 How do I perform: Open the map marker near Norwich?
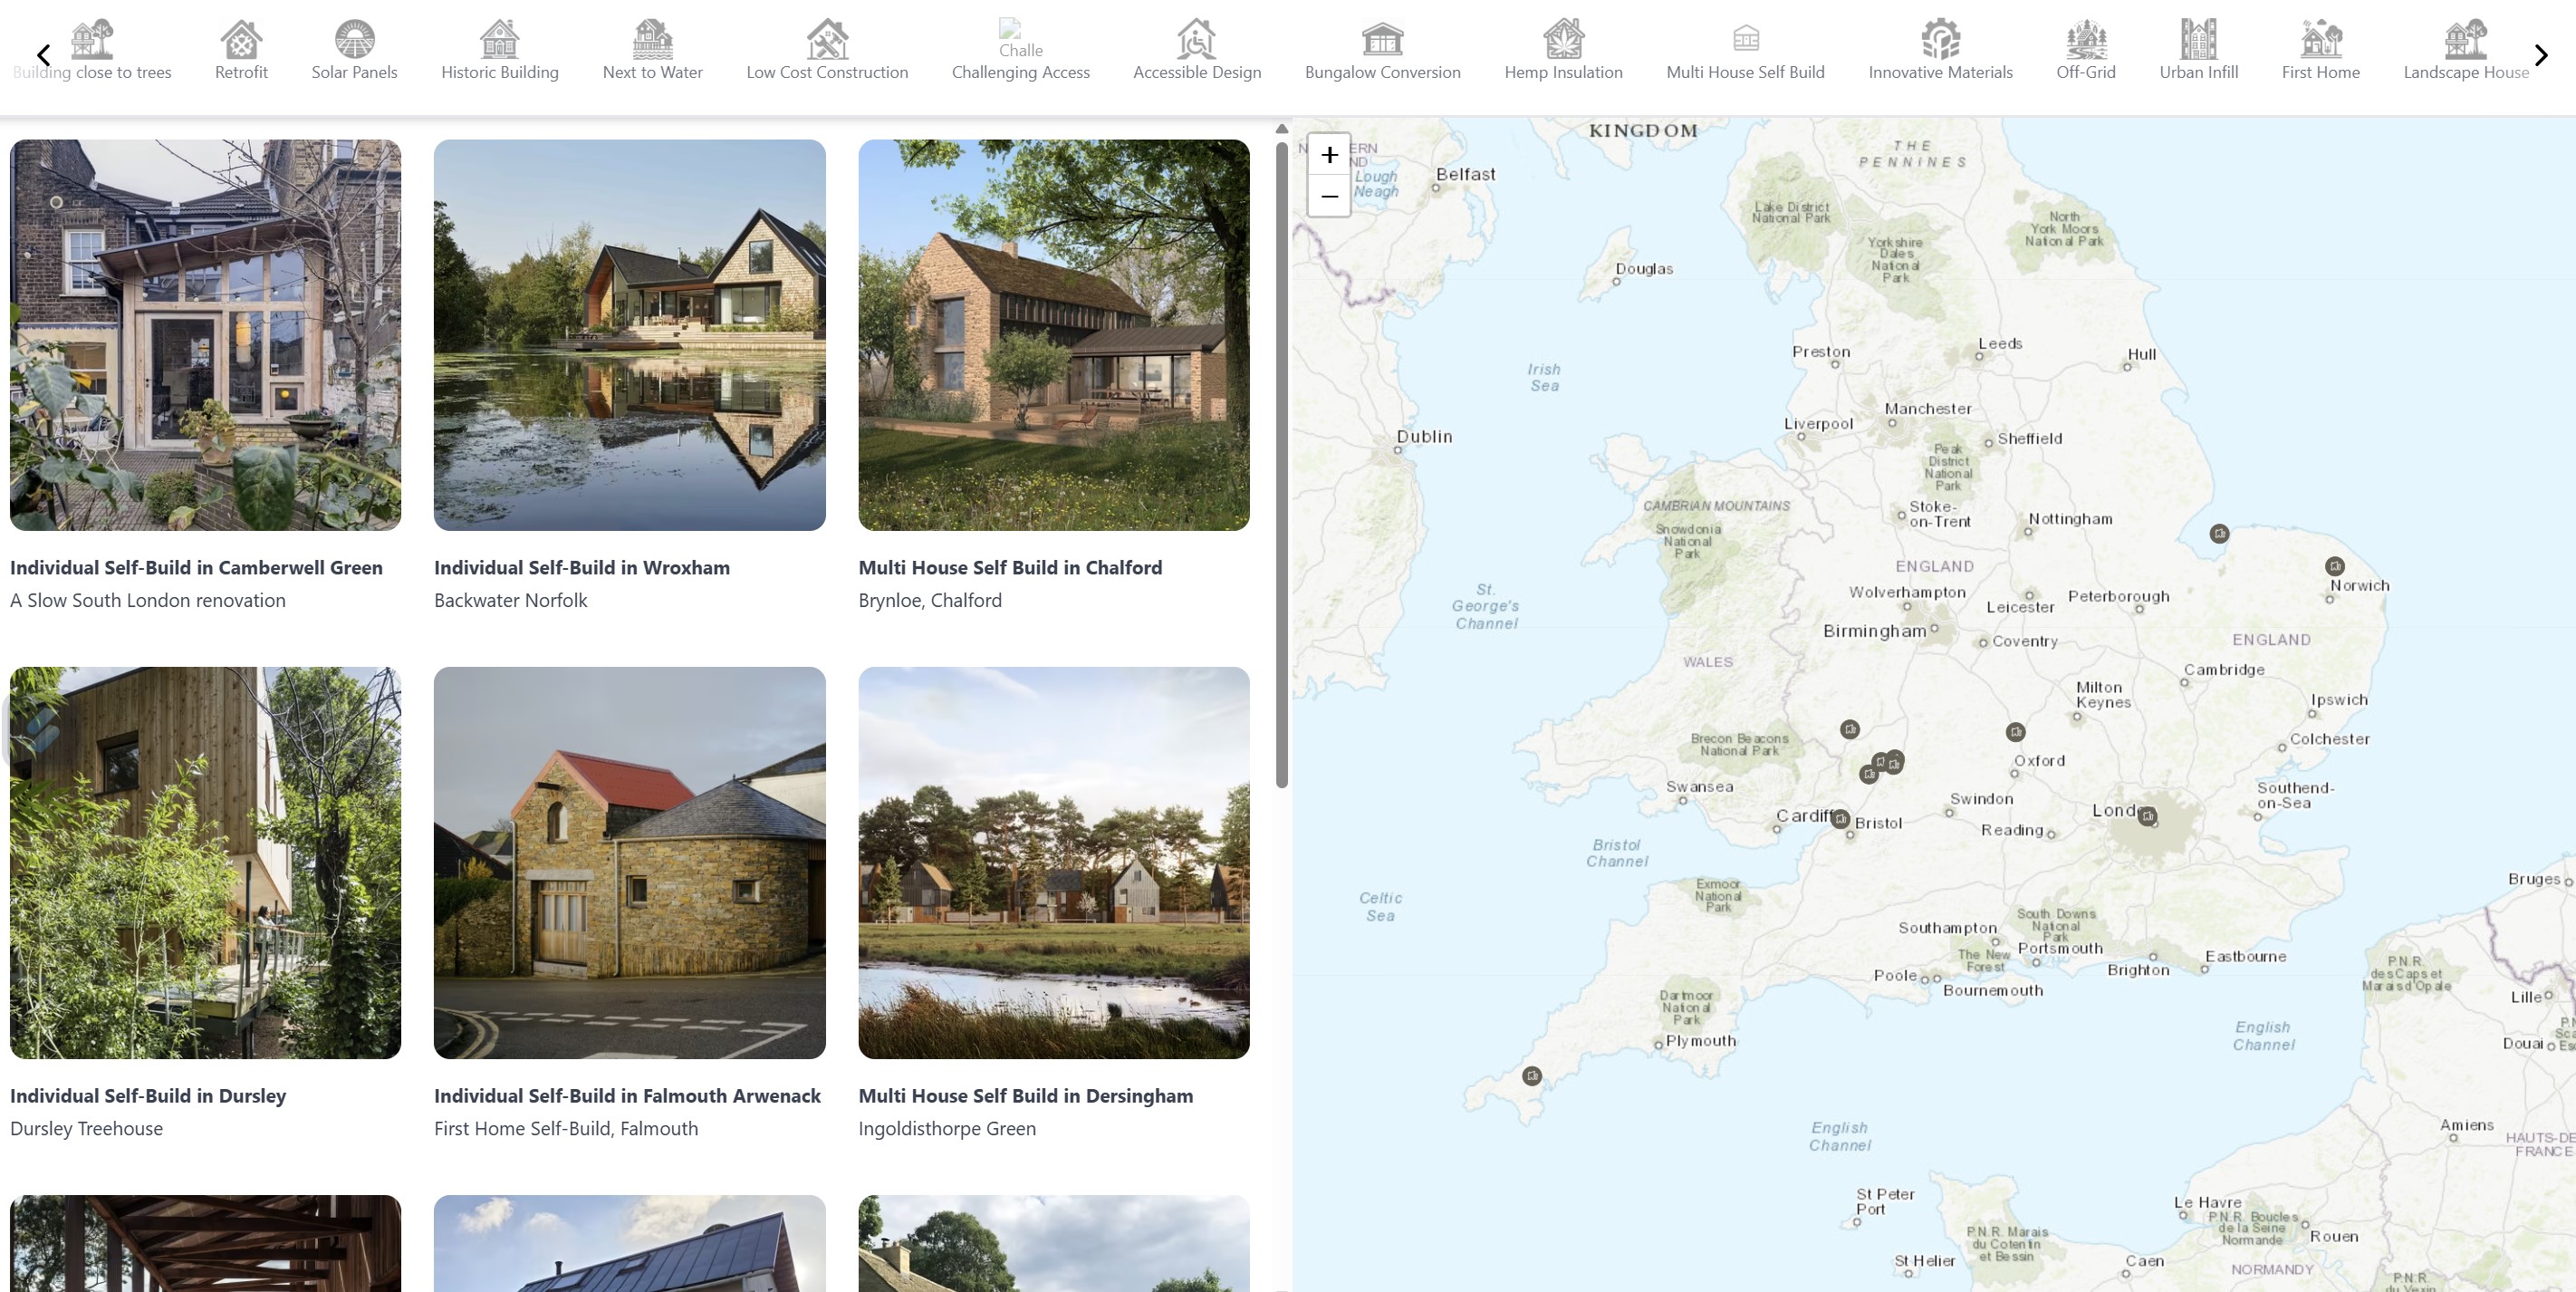(2335, 566)
